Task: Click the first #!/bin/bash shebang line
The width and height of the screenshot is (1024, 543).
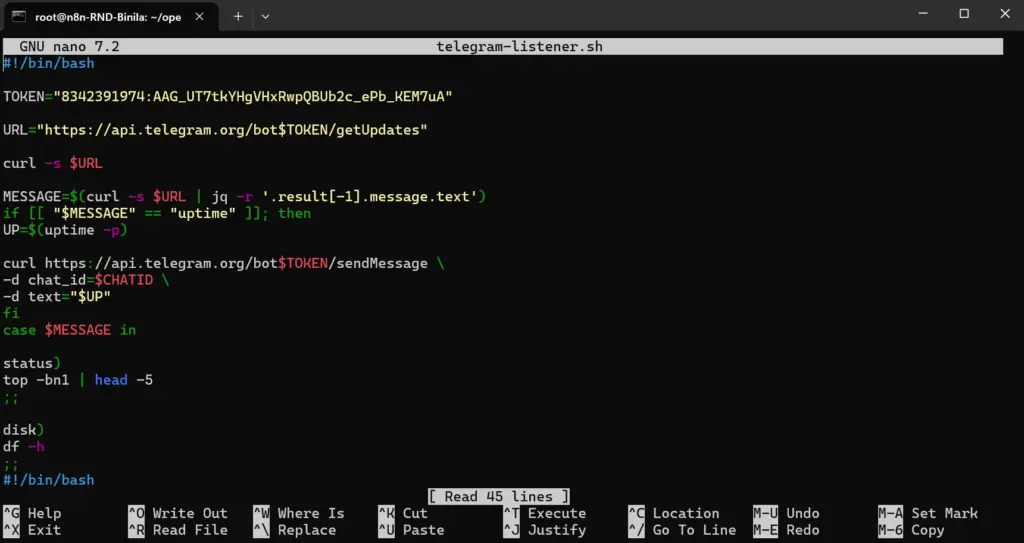Action: (49, 63)
